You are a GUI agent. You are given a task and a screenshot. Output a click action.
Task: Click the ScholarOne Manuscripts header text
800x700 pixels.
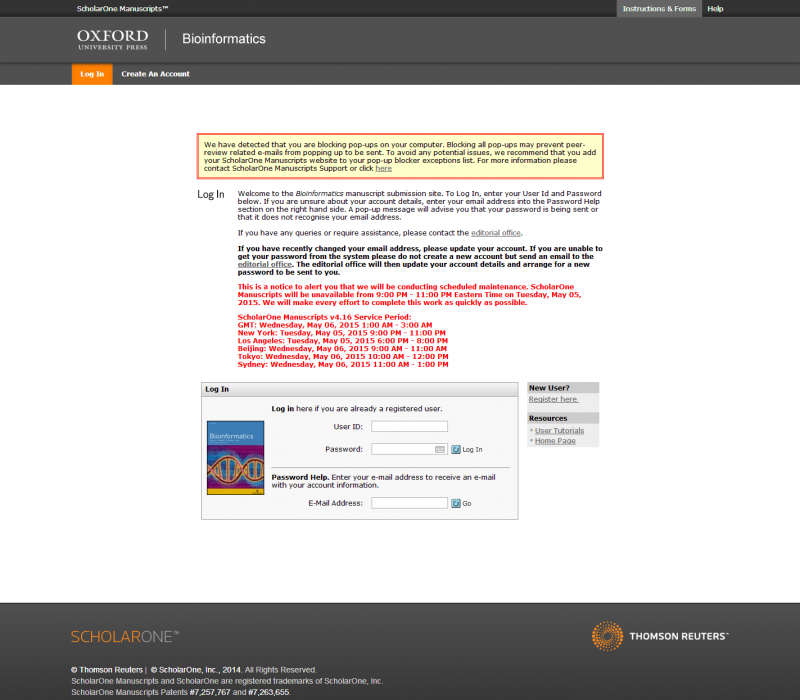[x=122, y=9]
